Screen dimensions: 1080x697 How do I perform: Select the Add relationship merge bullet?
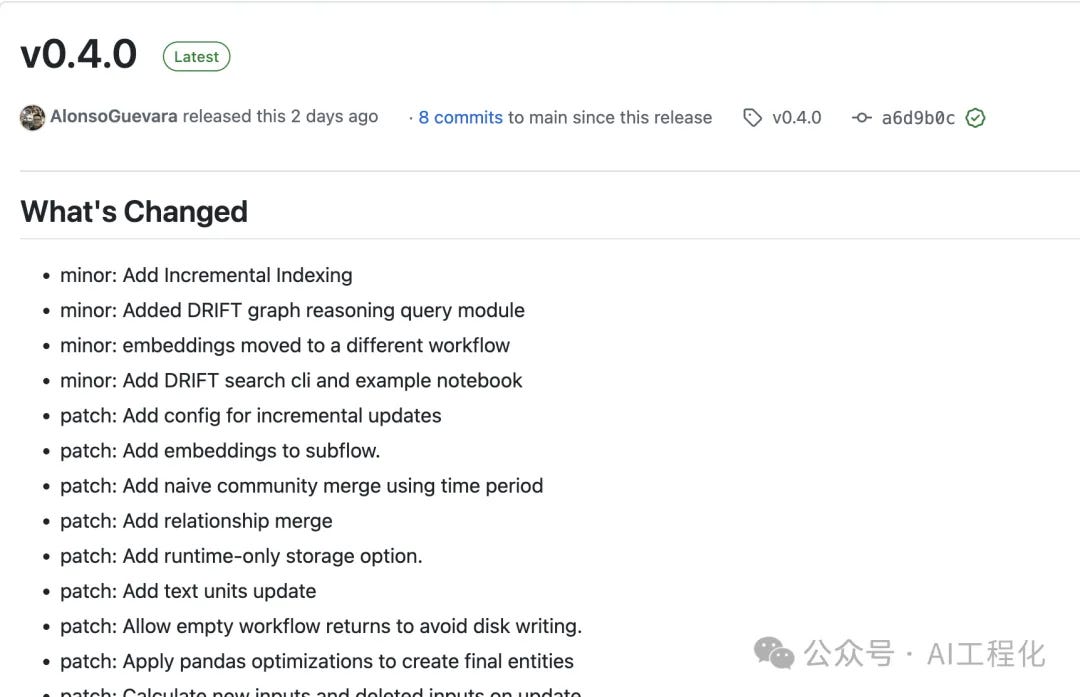(x=196, y=520)
